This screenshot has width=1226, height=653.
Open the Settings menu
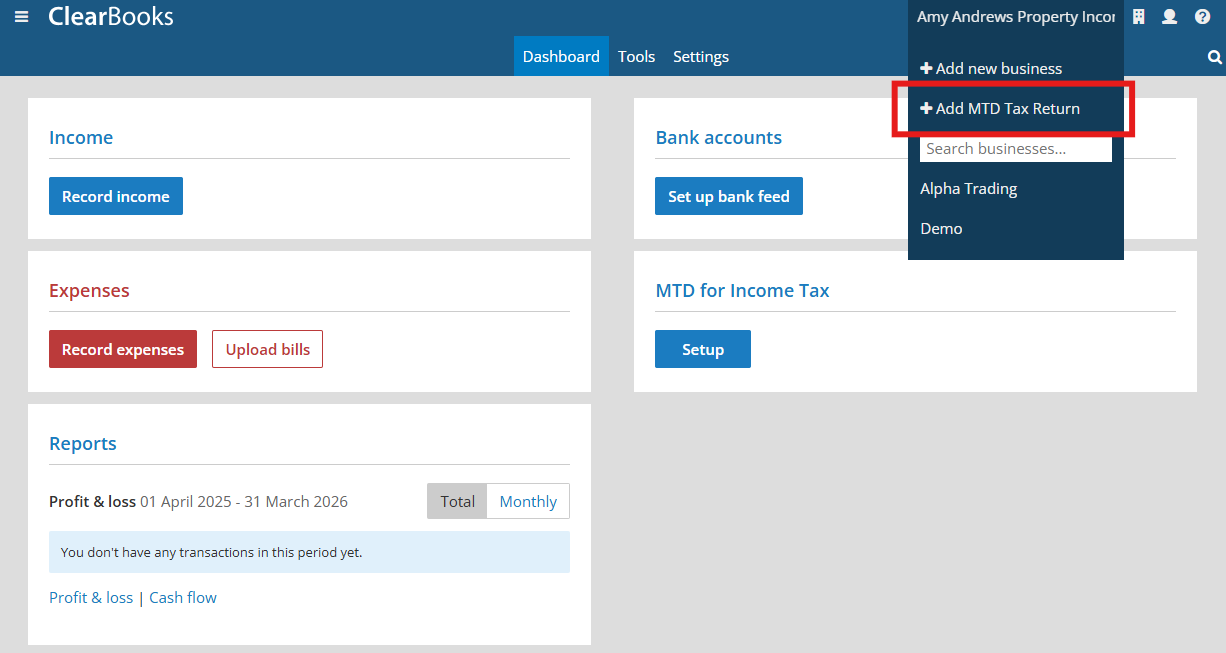pyautogui.click(x=700, y=56)
